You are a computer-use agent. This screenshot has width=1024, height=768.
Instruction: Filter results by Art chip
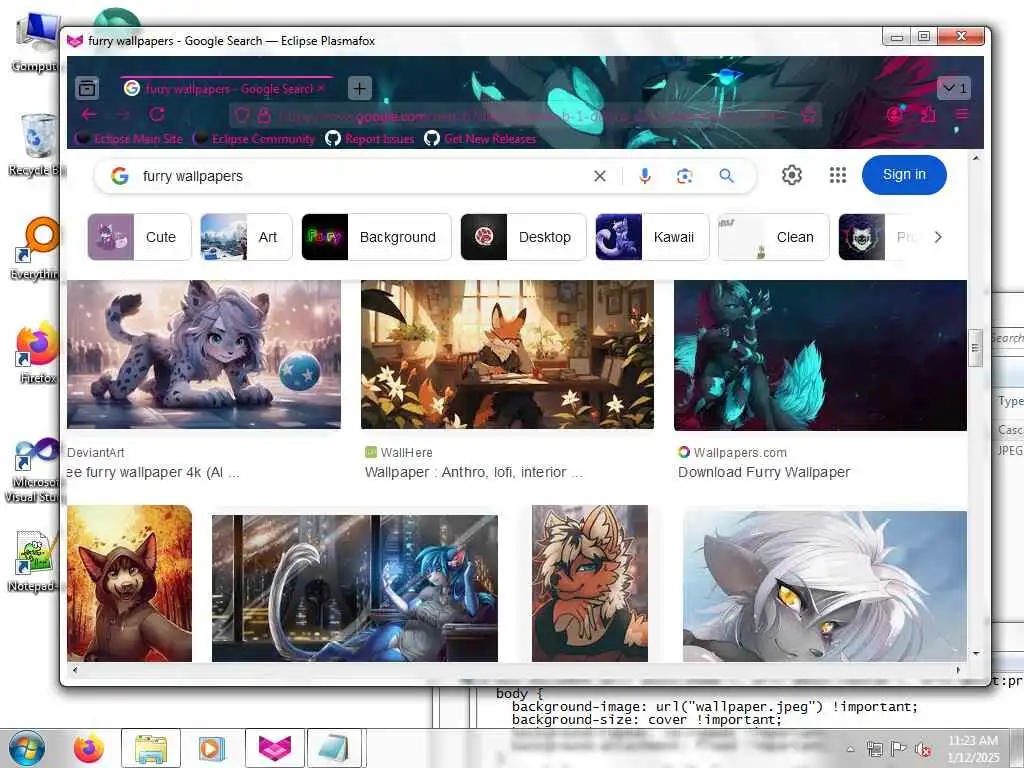[246, 237]
